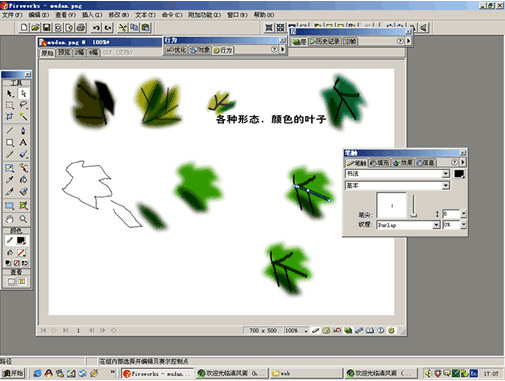Select the Marquee tool
Screen dimensions: 505x381
point(10,105)
